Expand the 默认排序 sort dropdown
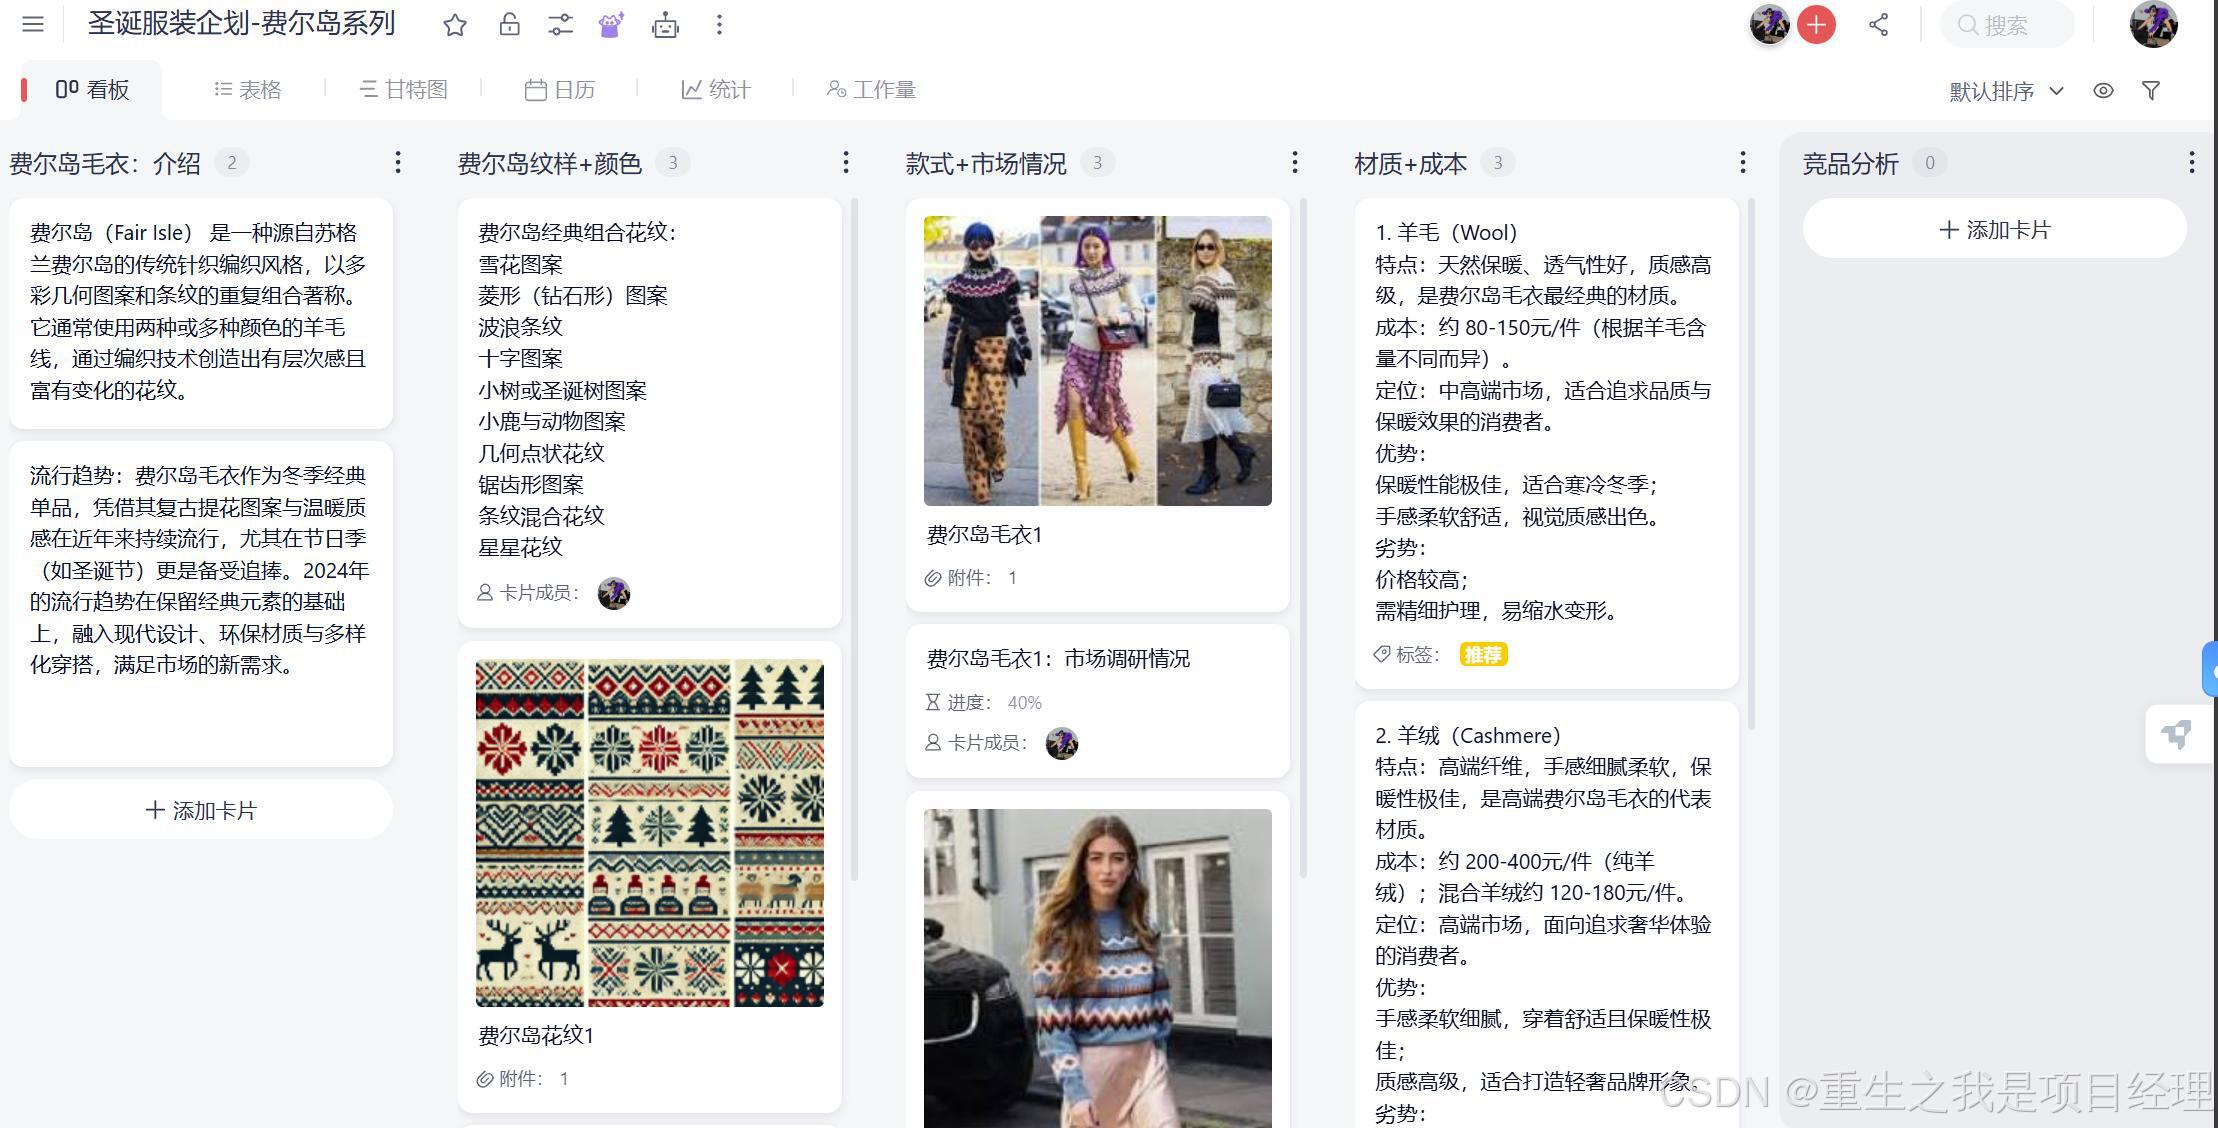Image resolution: width=2218 pixels, height=1128 pixels. coord(2006,91)
